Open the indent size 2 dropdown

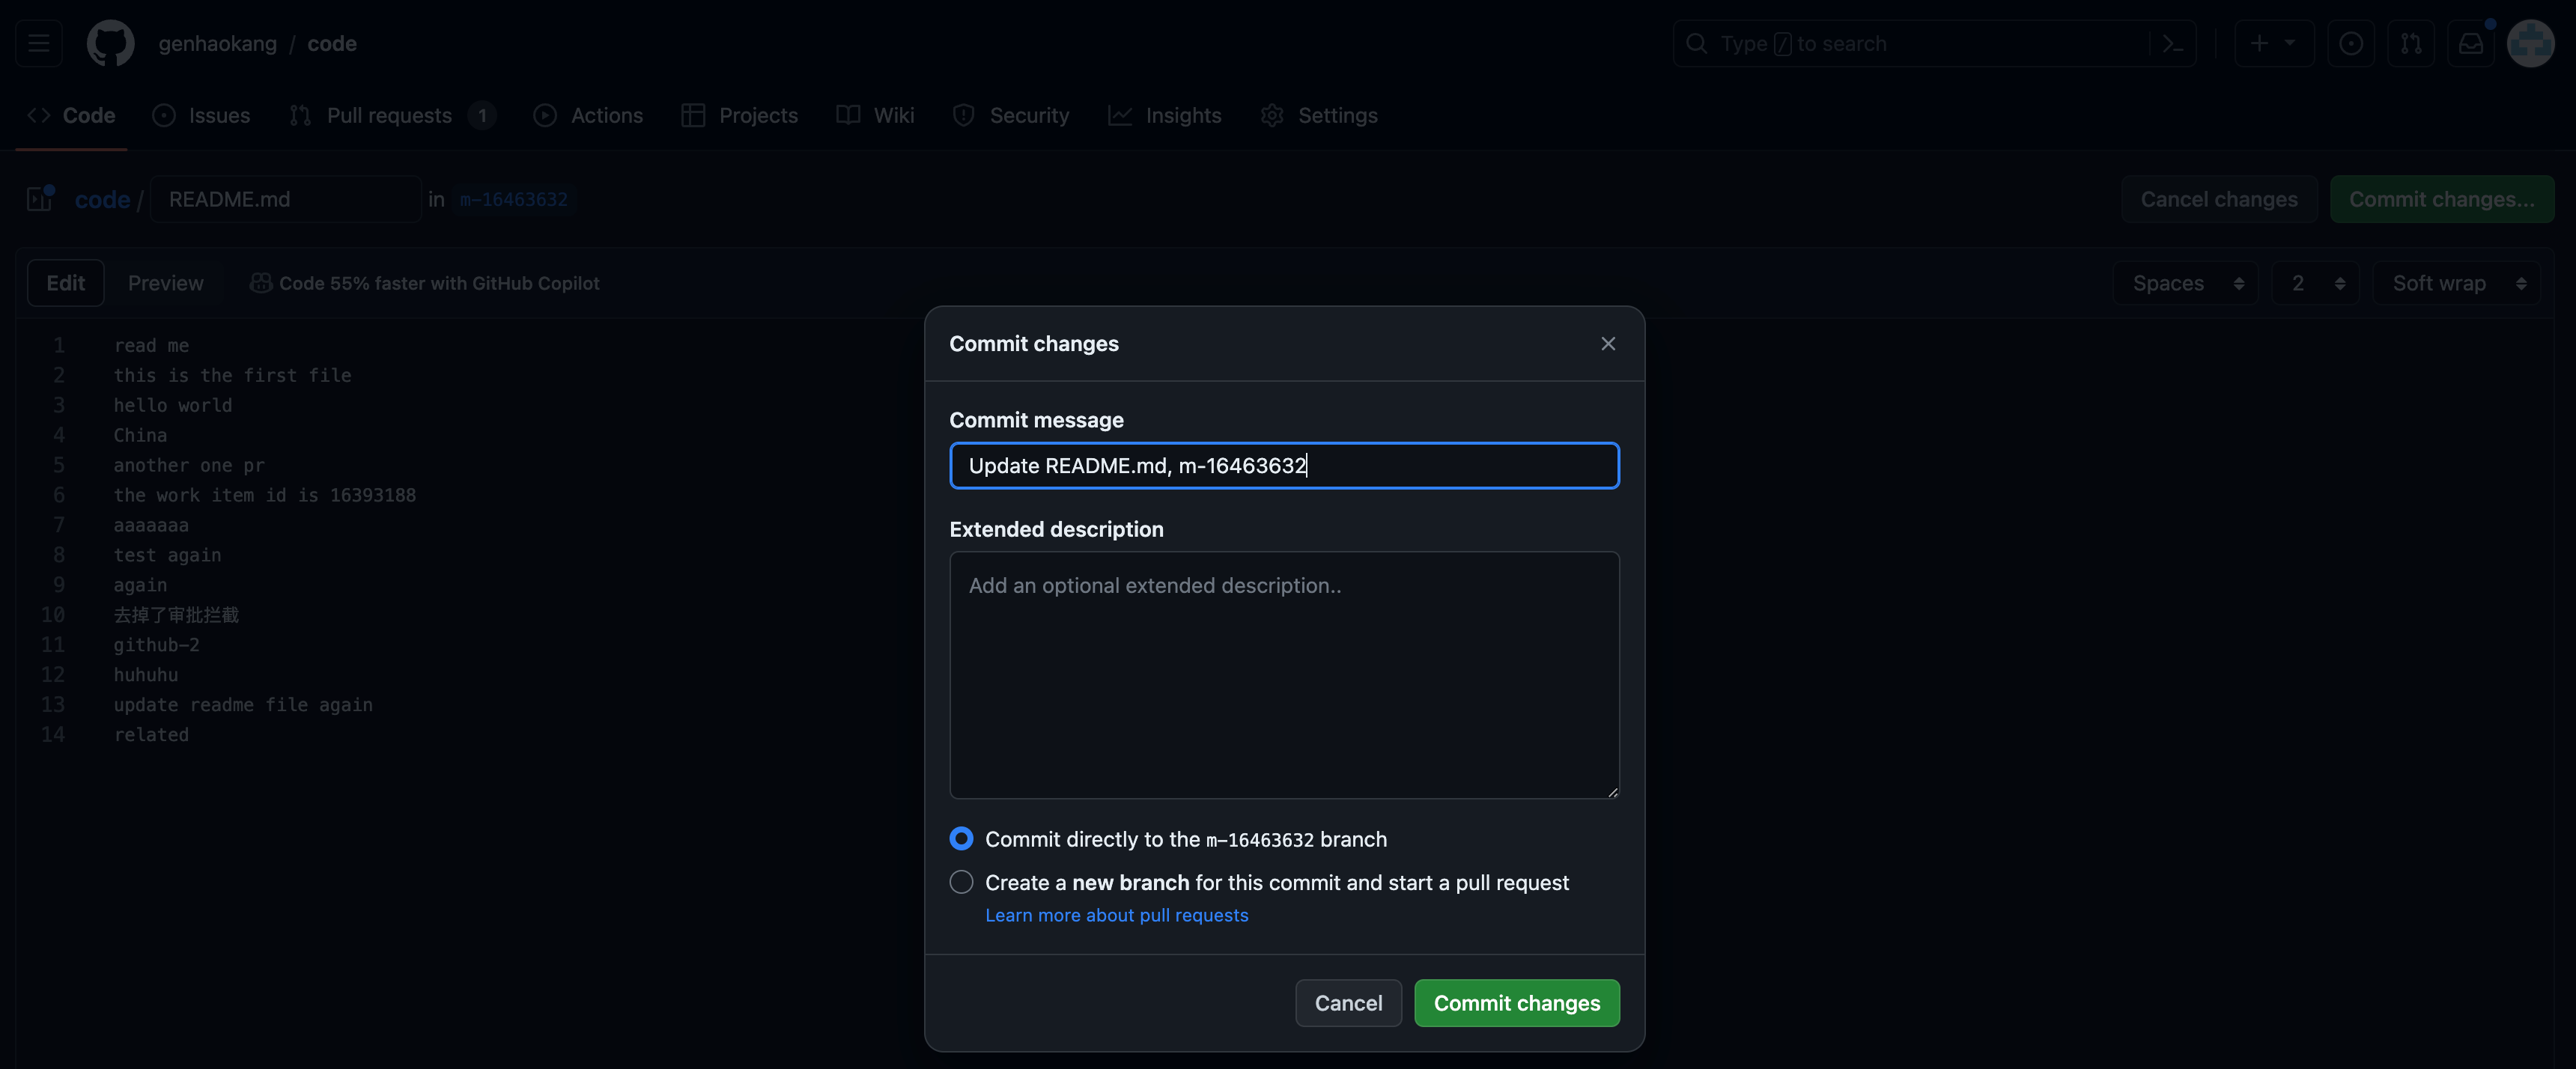point(2315,283)
